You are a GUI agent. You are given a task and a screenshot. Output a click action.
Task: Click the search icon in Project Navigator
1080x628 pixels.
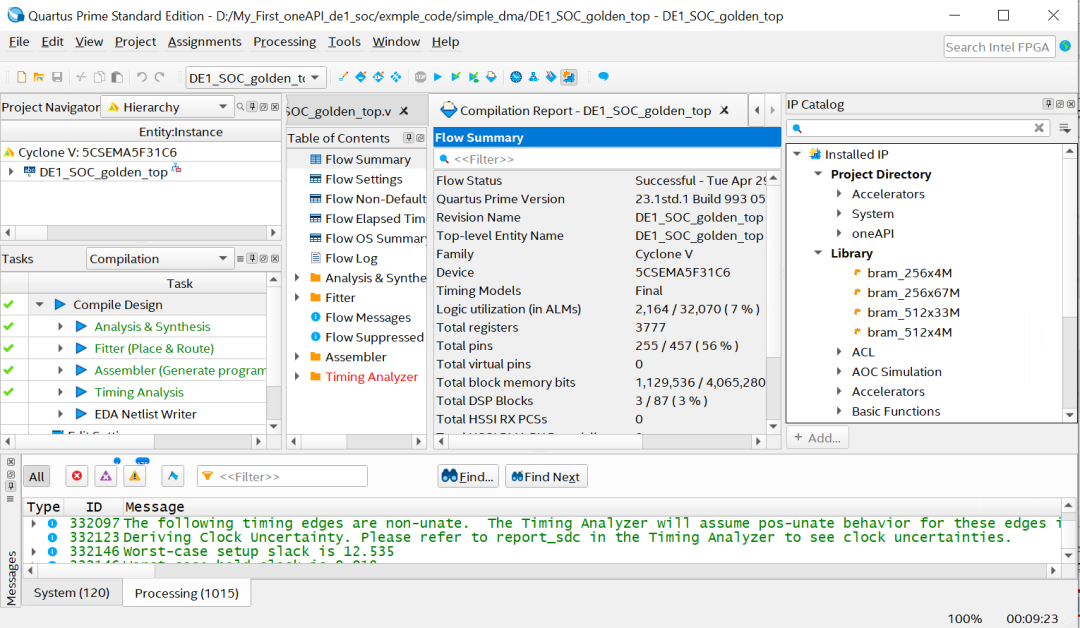point(240,107)
